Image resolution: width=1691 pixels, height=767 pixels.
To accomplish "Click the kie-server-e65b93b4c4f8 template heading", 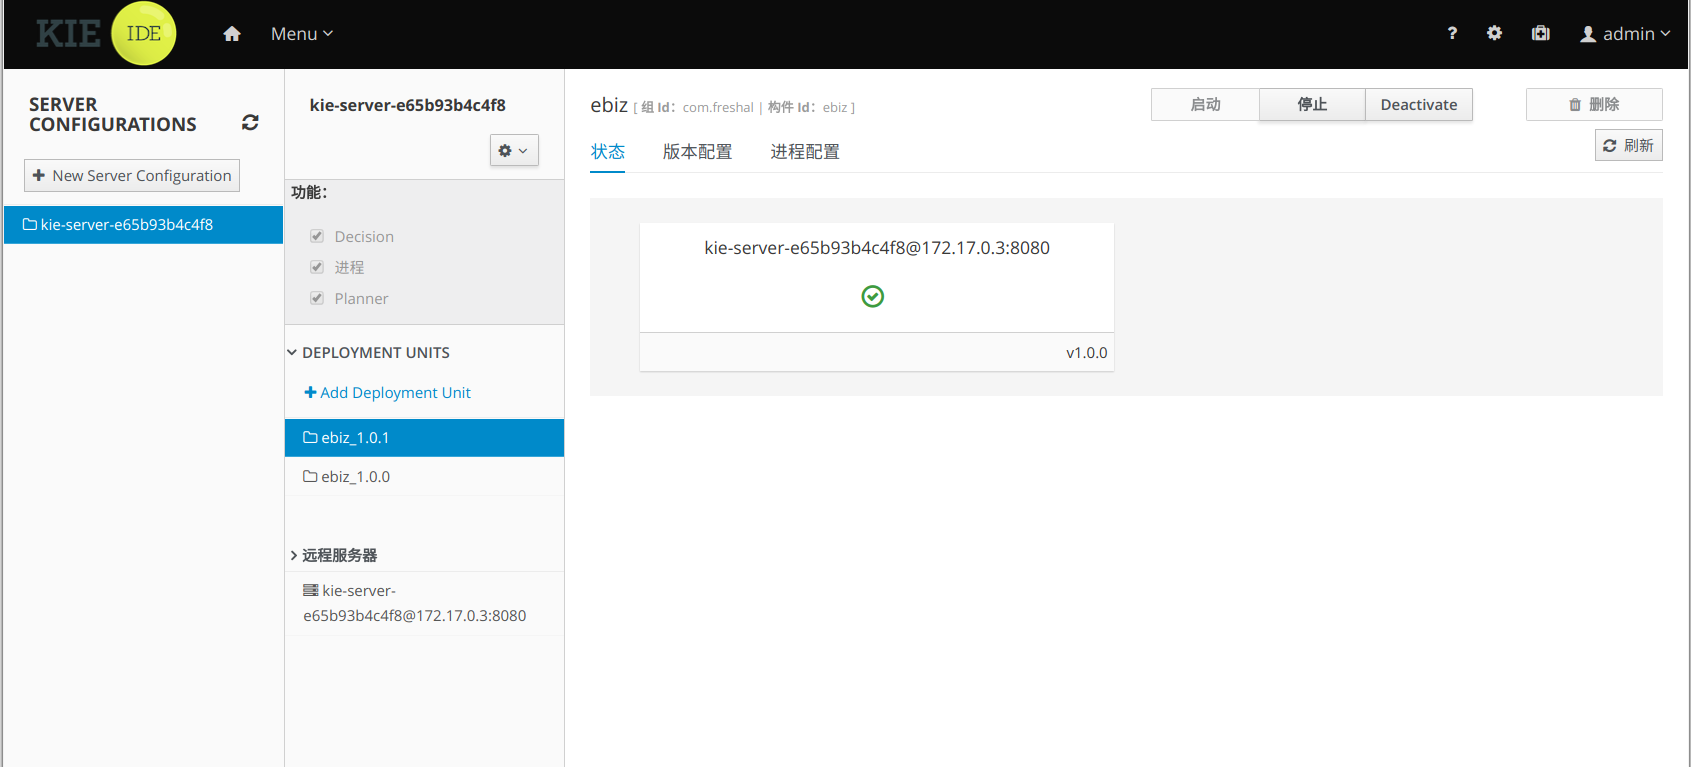I will [407, 105].
